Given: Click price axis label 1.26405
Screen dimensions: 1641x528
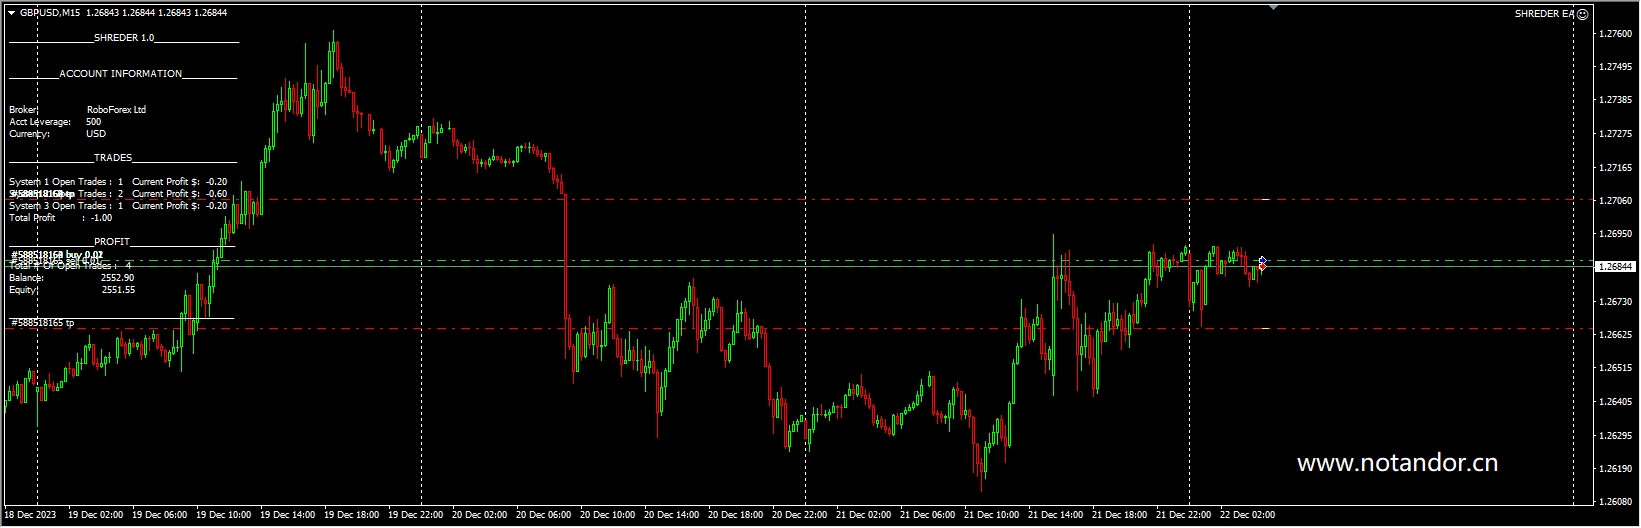Looking at the screenshot, I should click(1616, 401).
